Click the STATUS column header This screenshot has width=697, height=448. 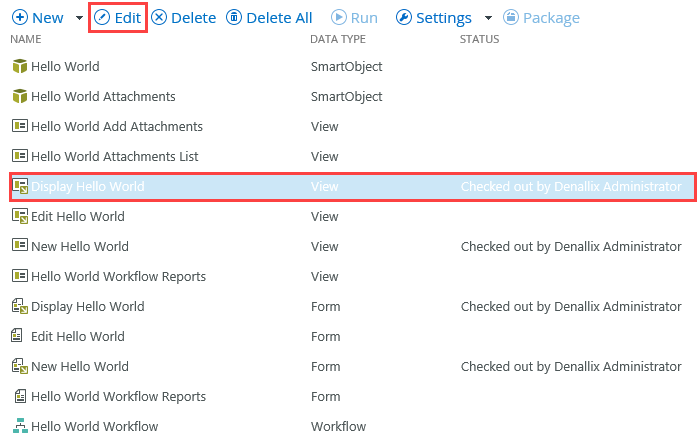(x=479, y=40)
